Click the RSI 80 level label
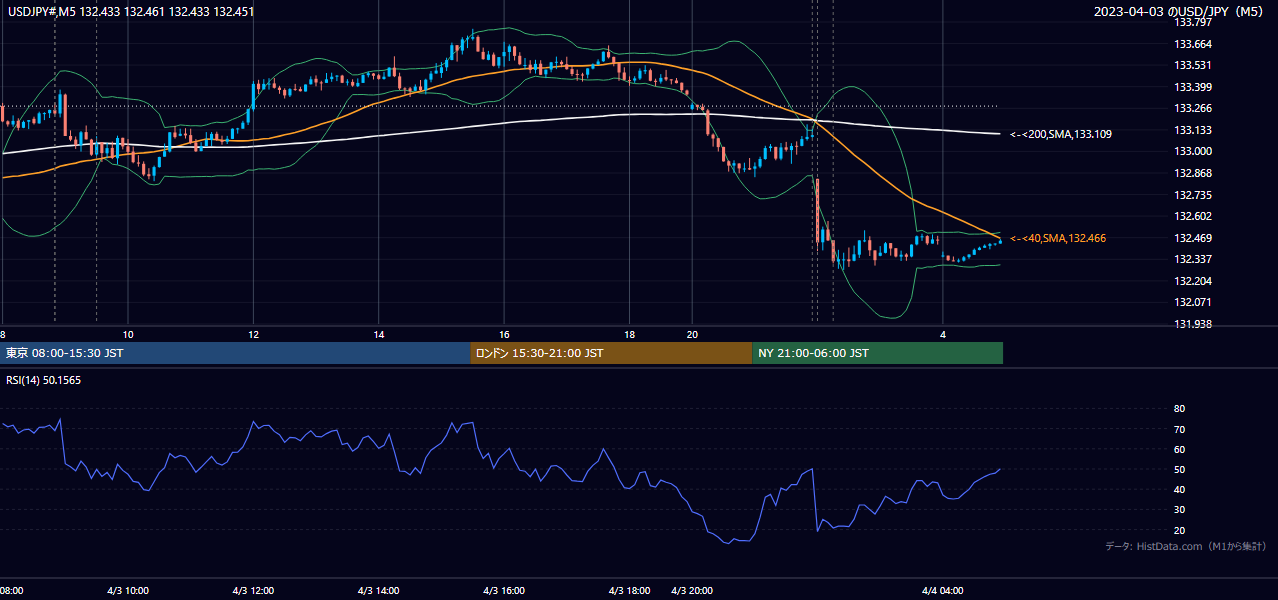Viewport: 1278px width, 600px height. pyautogui.click(x=1179, y=409)
